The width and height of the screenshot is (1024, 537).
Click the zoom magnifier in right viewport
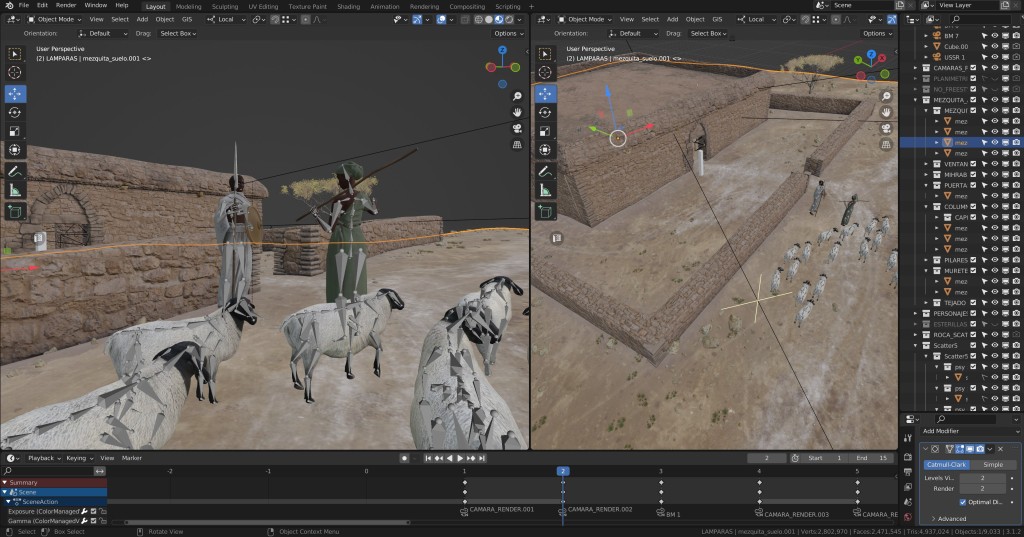pos(886,96)
